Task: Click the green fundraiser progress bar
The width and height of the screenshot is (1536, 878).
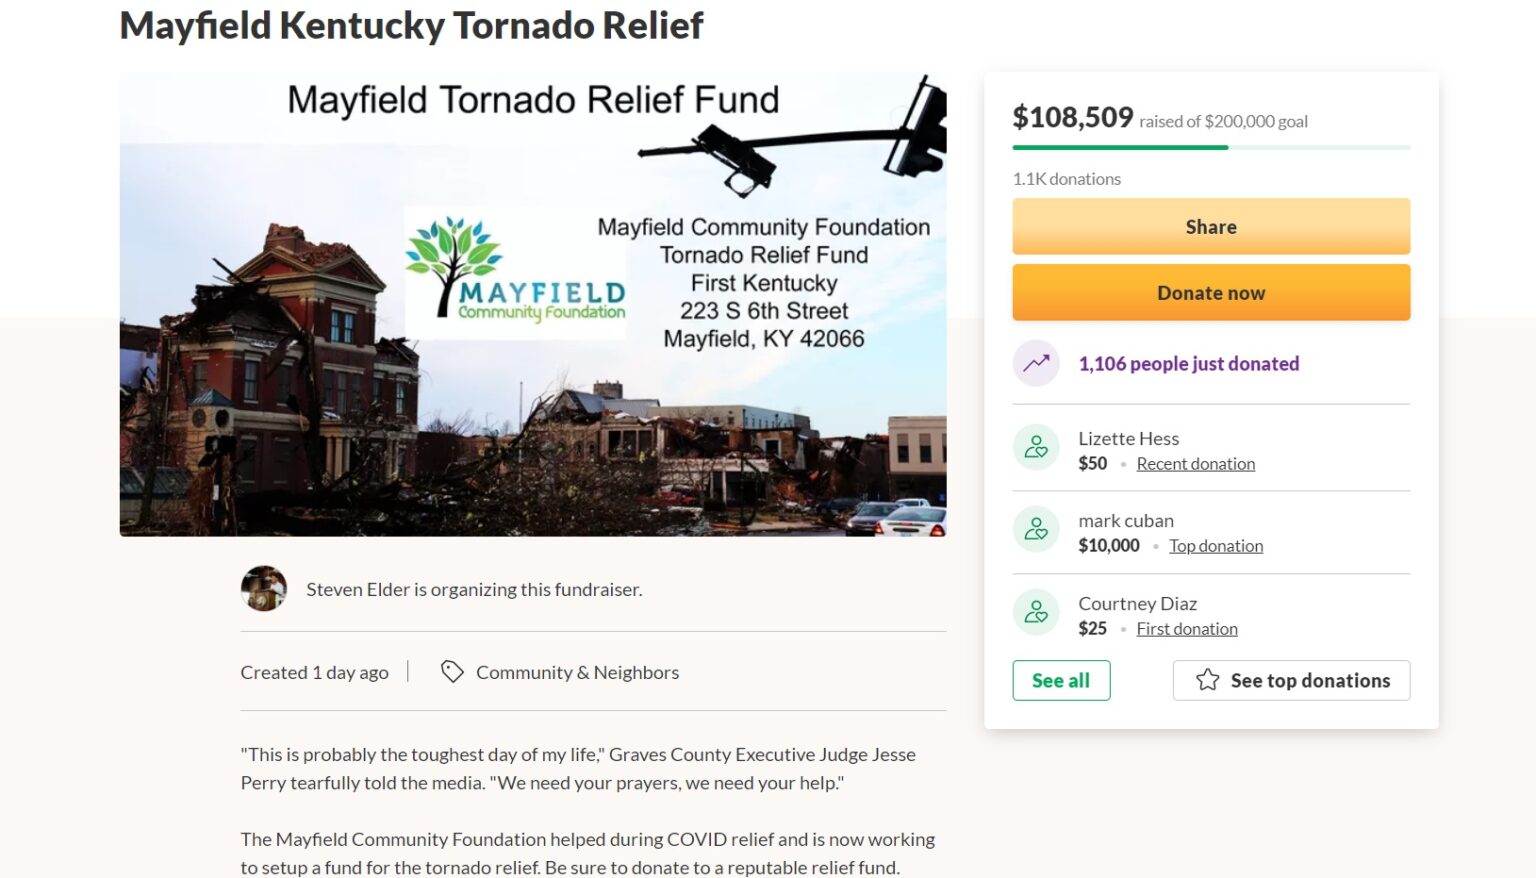Action: click(1120, 146)
